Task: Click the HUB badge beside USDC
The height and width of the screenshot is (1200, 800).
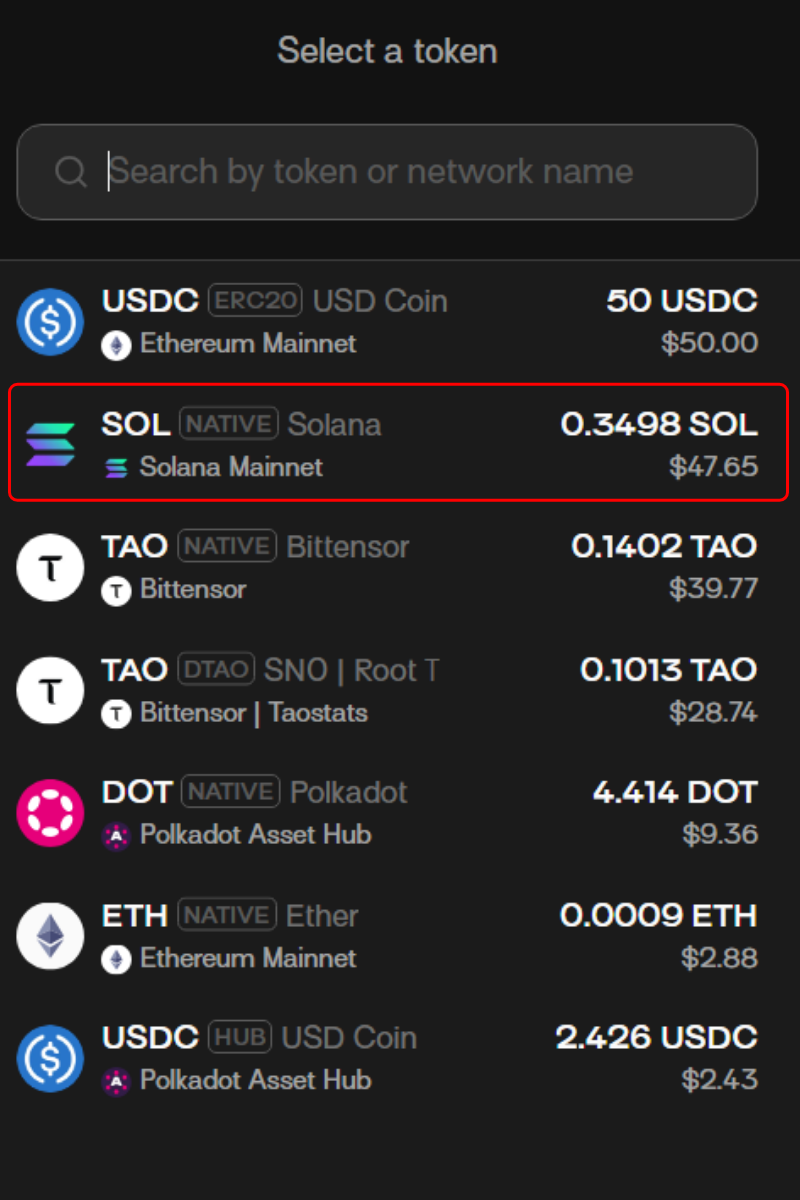Action: click(x=240, y=1037)
